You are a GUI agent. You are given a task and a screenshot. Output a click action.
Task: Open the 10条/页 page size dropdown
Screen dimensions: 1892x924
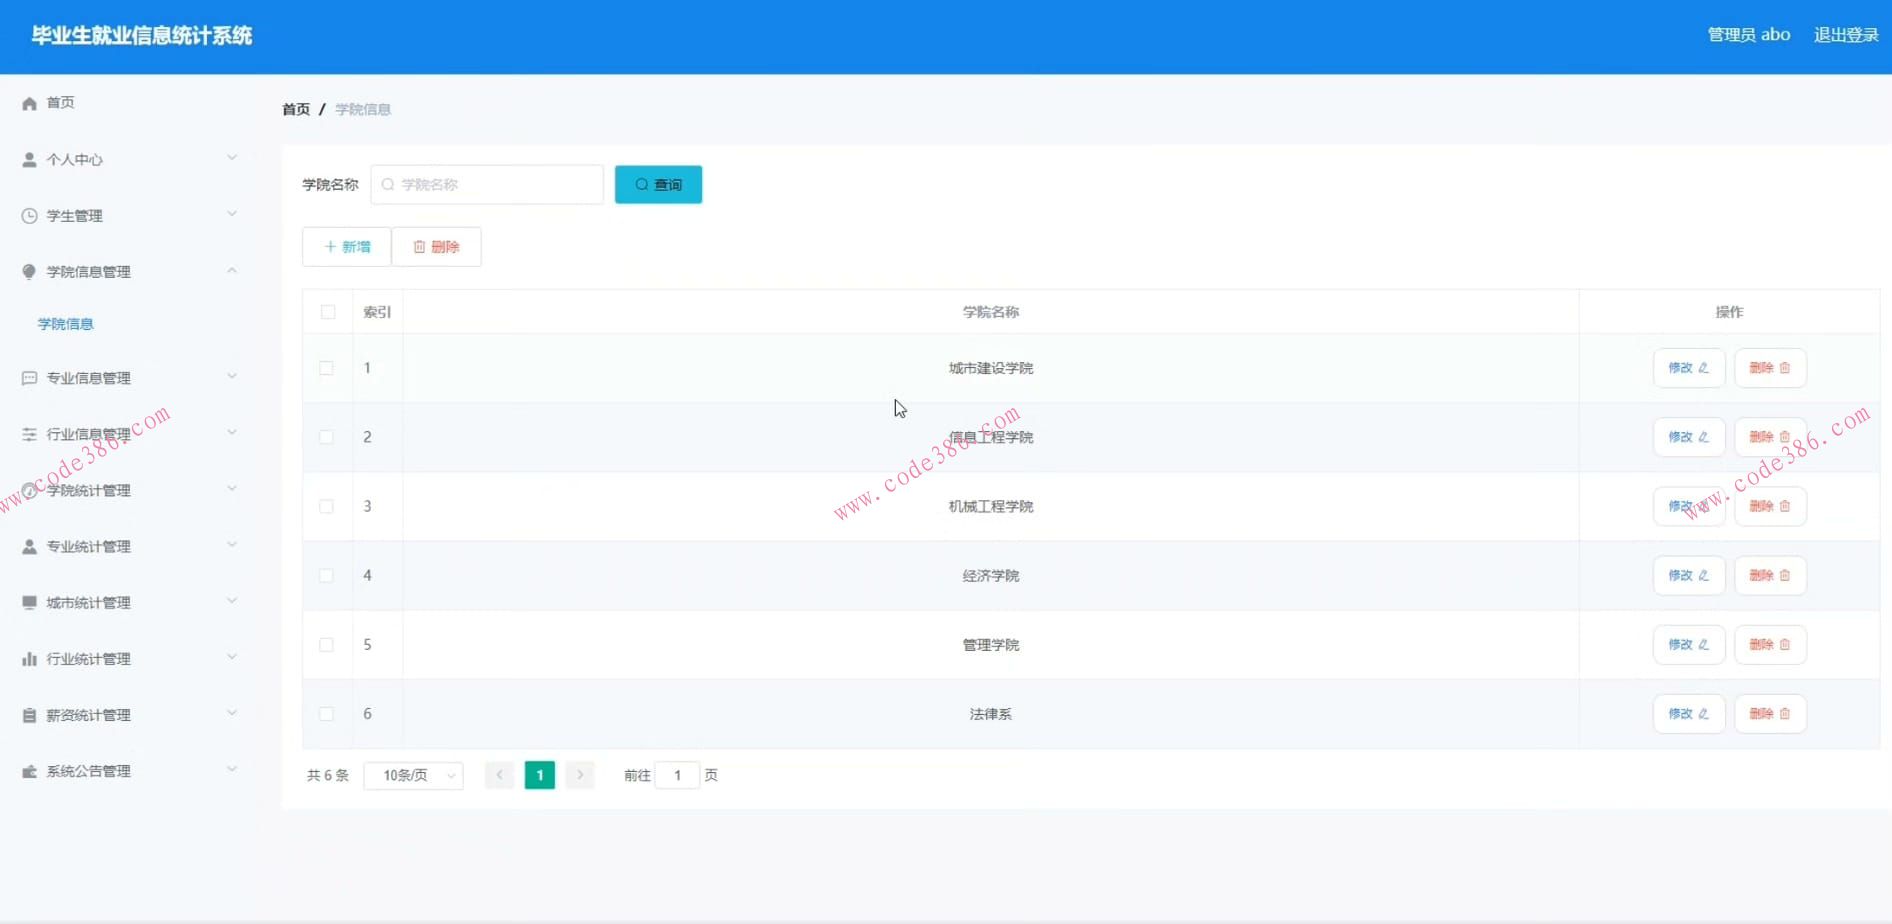tap(413, 775)
